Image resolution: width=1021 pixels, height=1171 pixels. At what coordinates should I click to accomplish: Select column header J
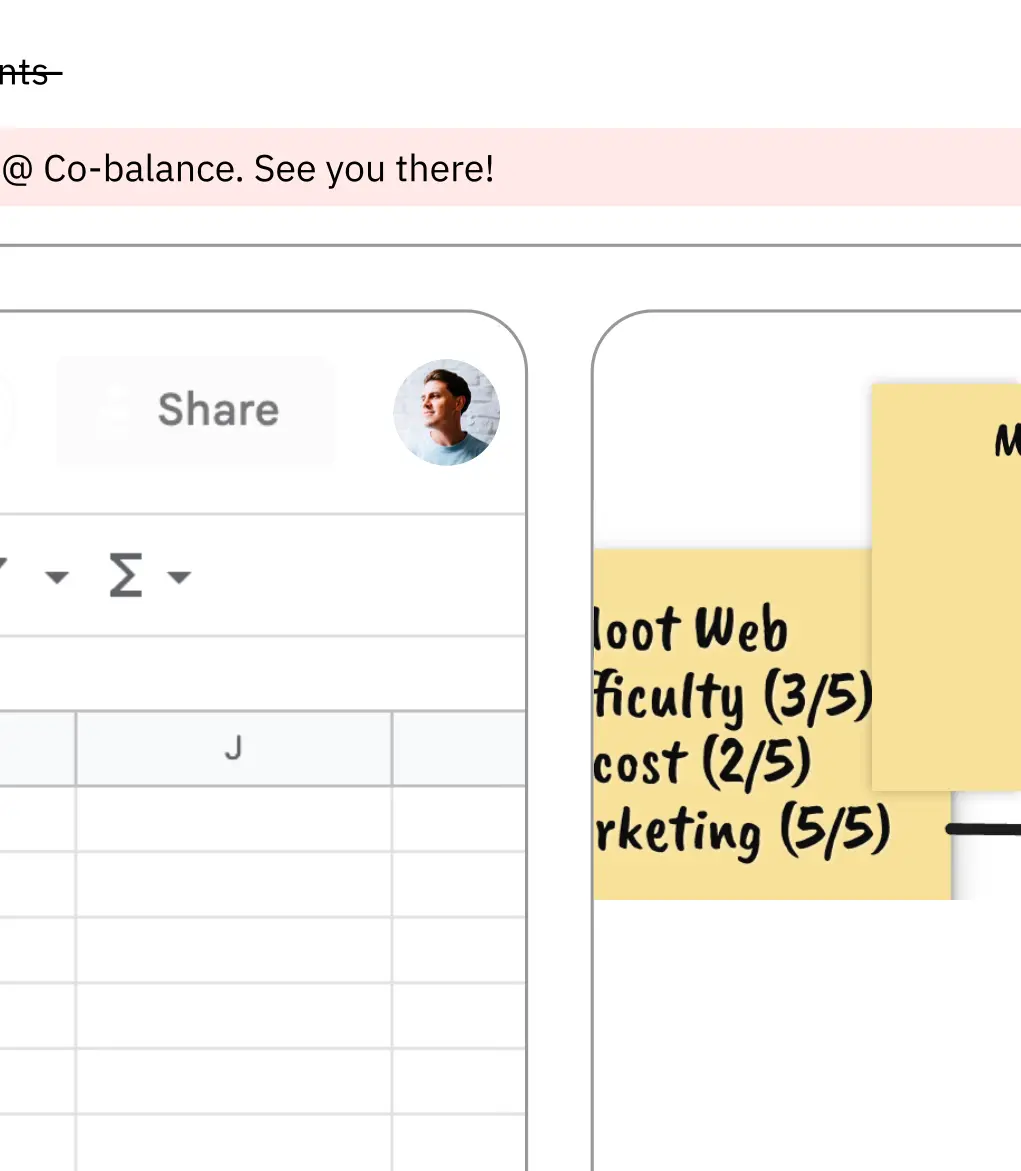[232, 747]
